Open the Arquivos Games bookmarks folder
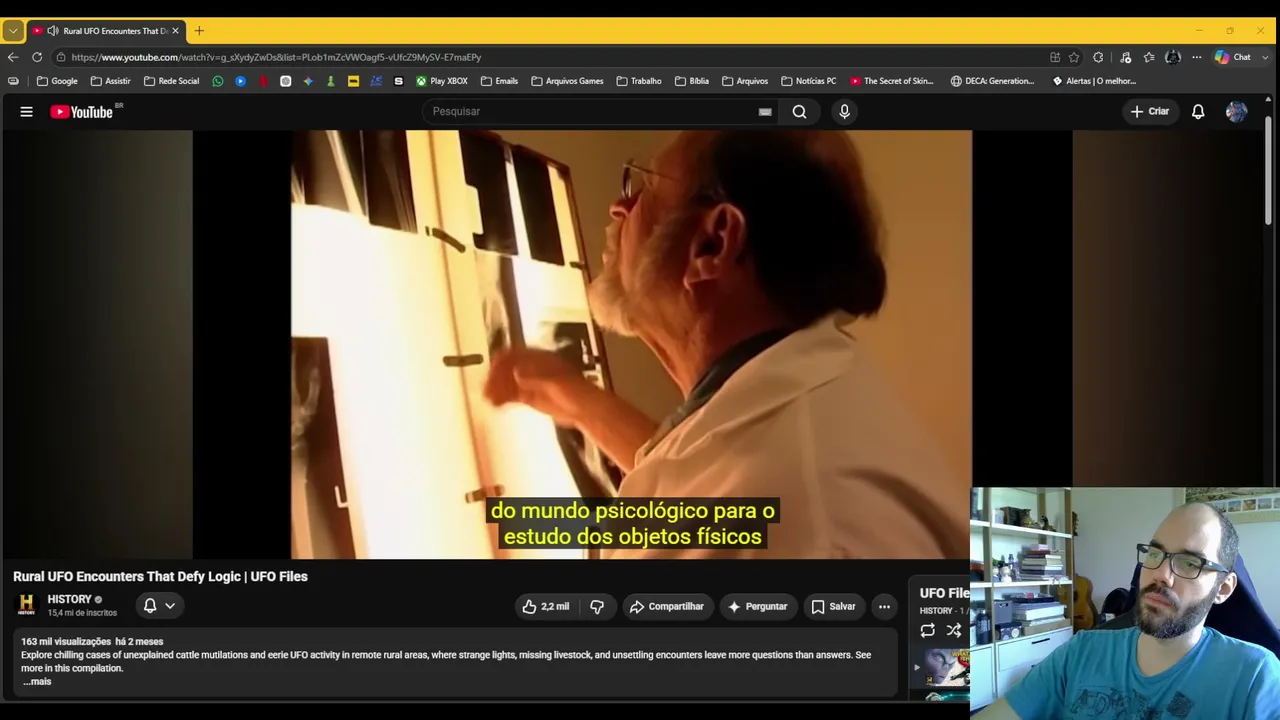The width and height of the screenshot is (1280, 720). click(x=567, y=81)
